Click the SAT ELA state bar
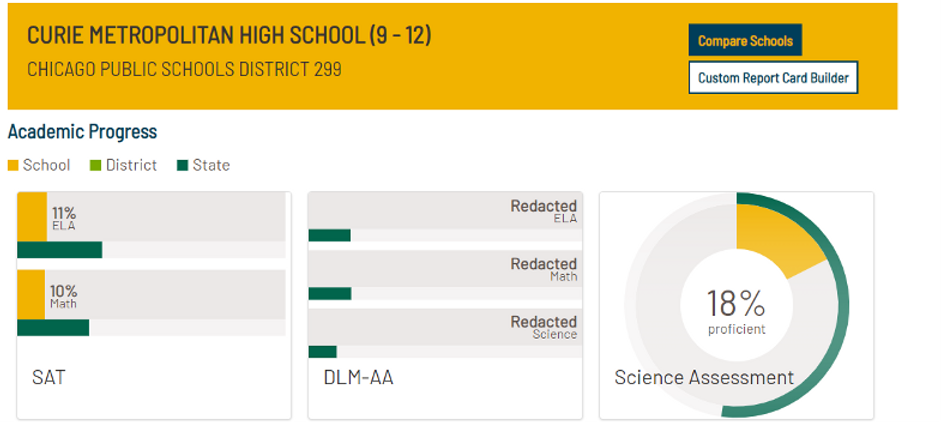Image resolution: width=941 pixels, height=422 pixels. [60, 250]
